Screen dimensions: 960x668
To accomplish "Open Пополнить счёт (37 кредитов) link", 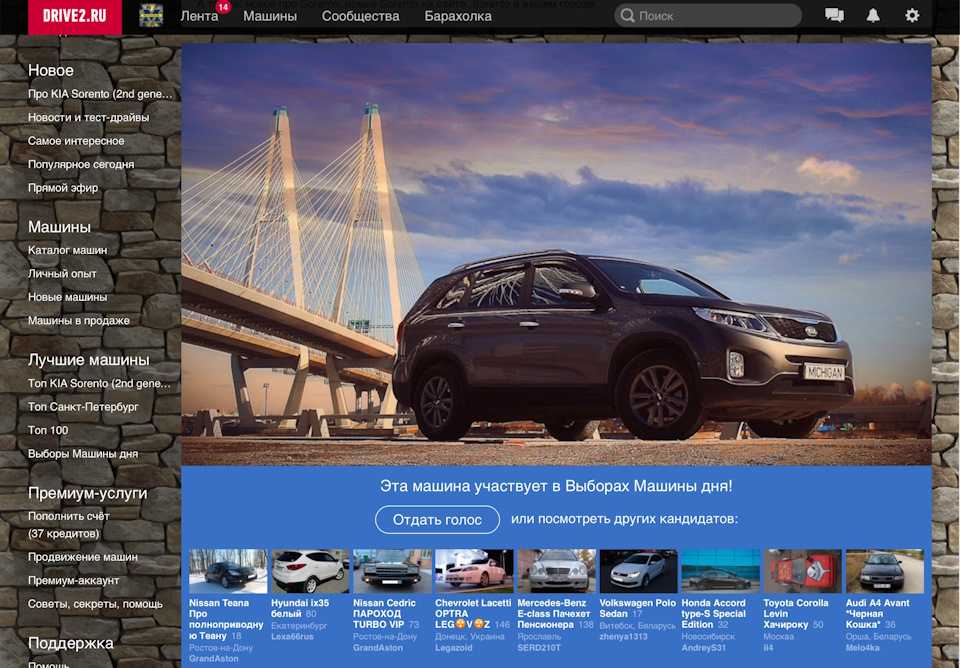I will click(x=69, y=525).
